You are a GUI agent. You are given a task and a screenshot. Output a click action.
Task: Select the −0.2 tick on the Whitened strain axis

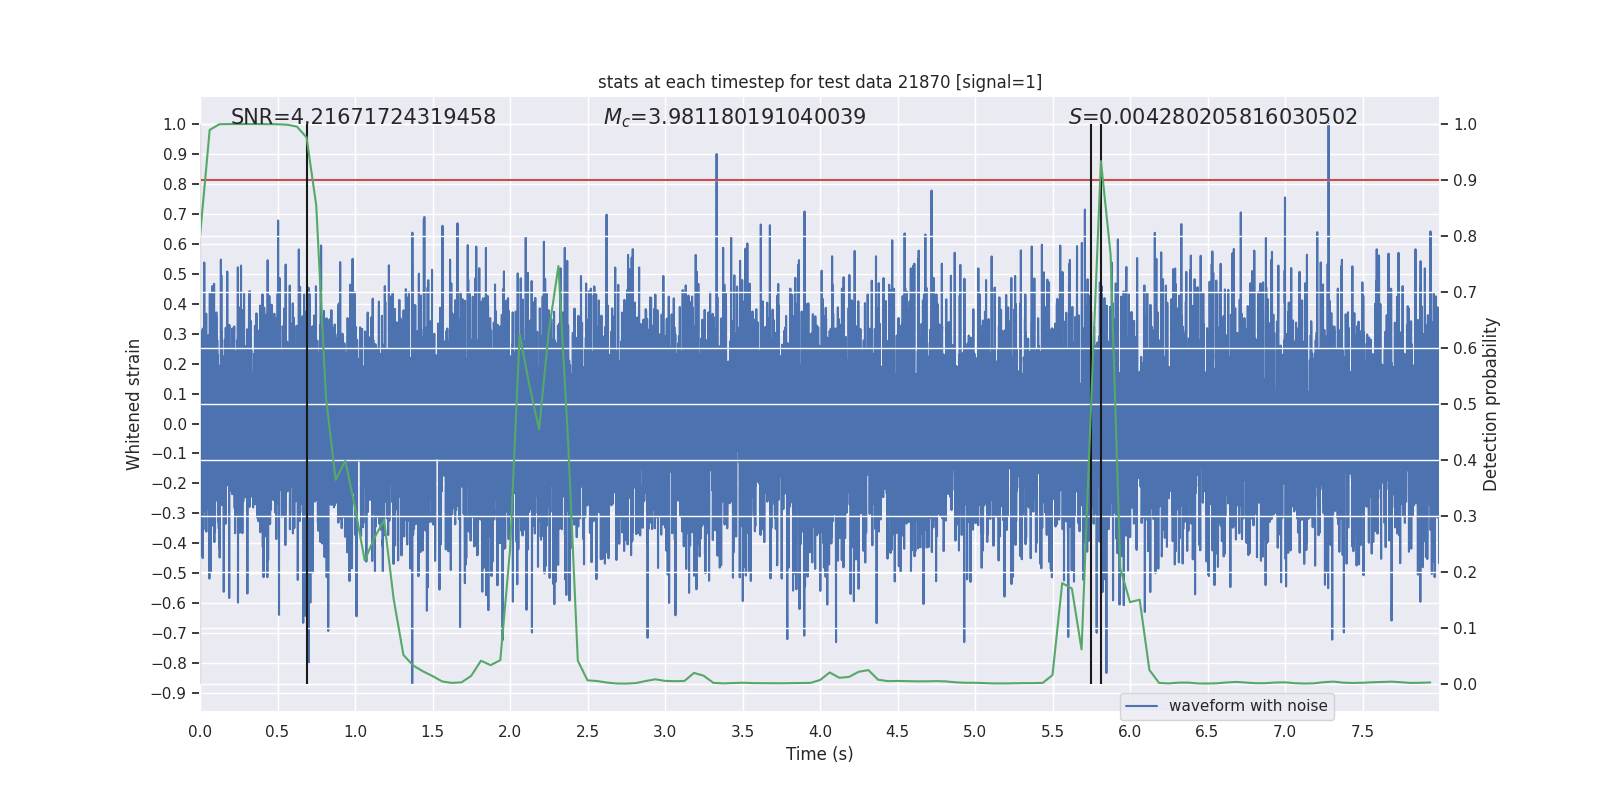[x=169, y=484]
